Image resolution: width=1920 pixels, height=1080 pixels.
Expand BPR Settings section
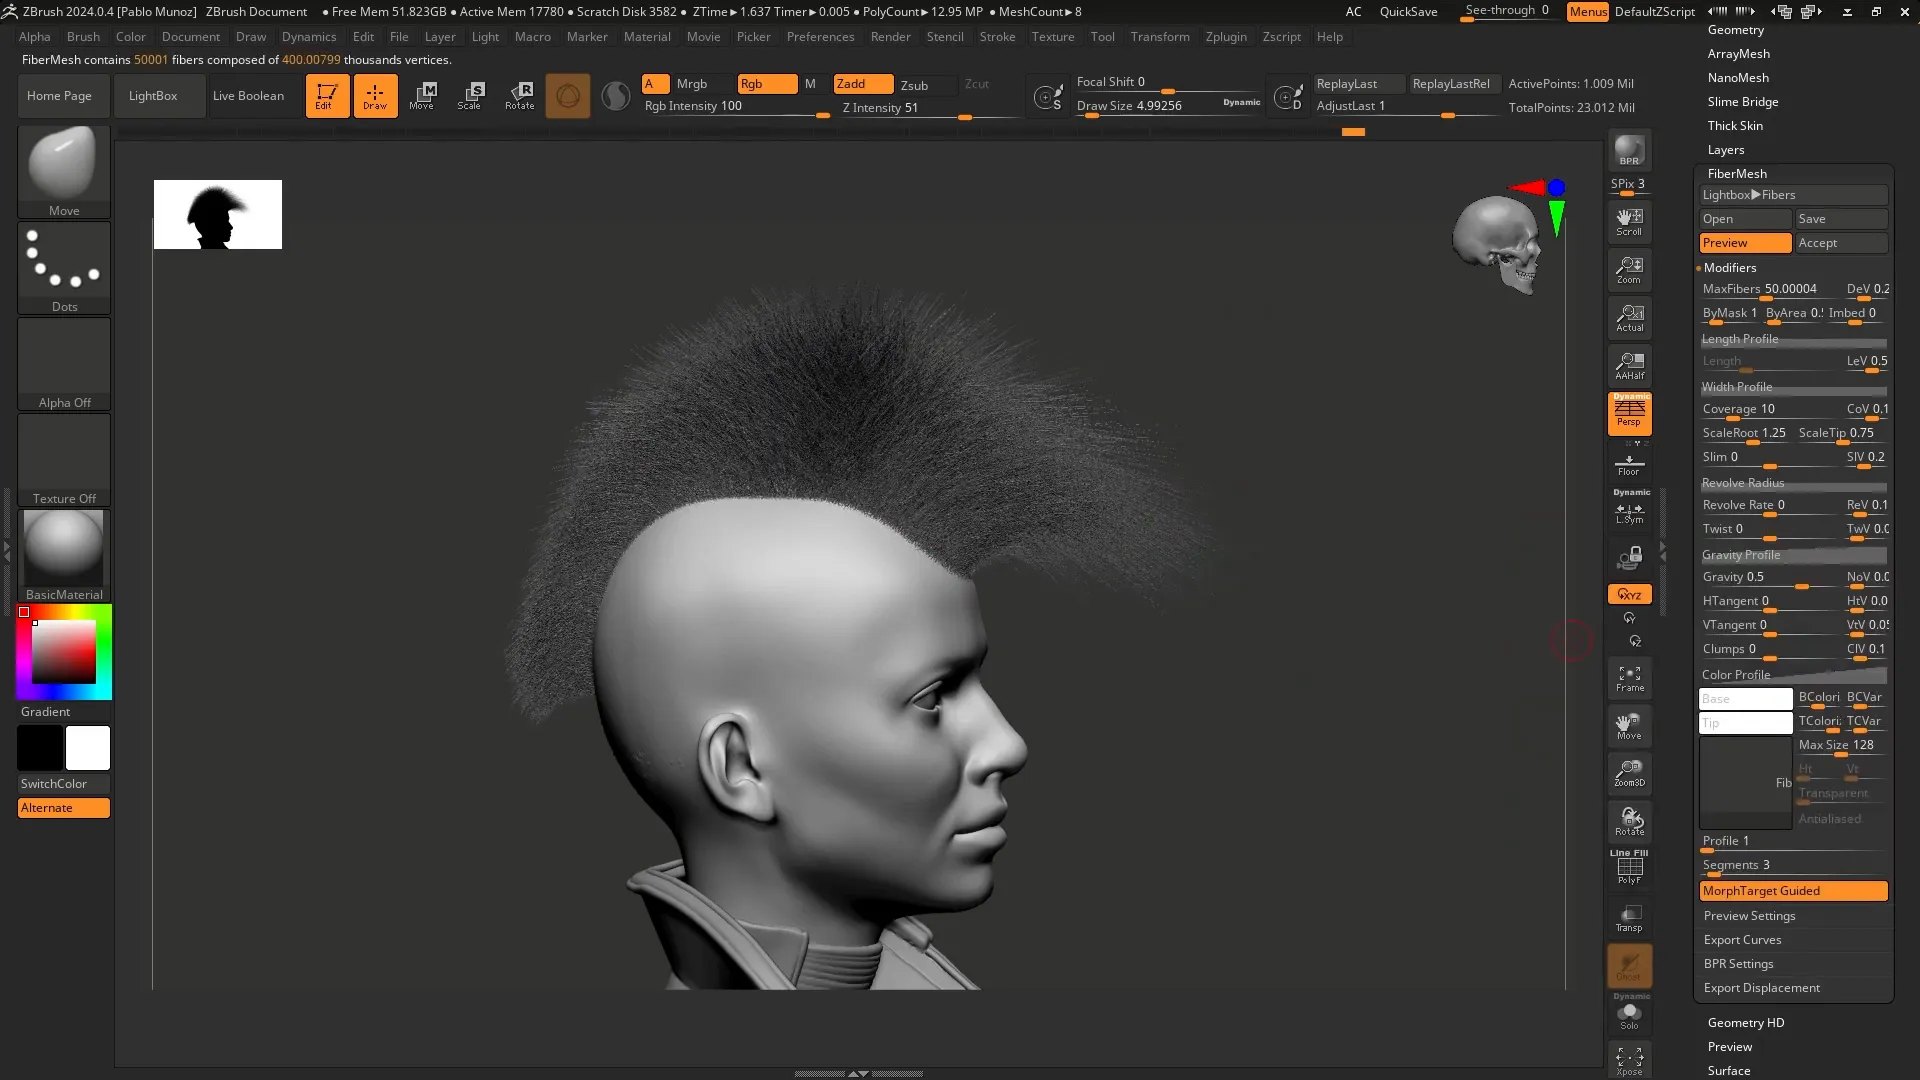point(1738,964)
